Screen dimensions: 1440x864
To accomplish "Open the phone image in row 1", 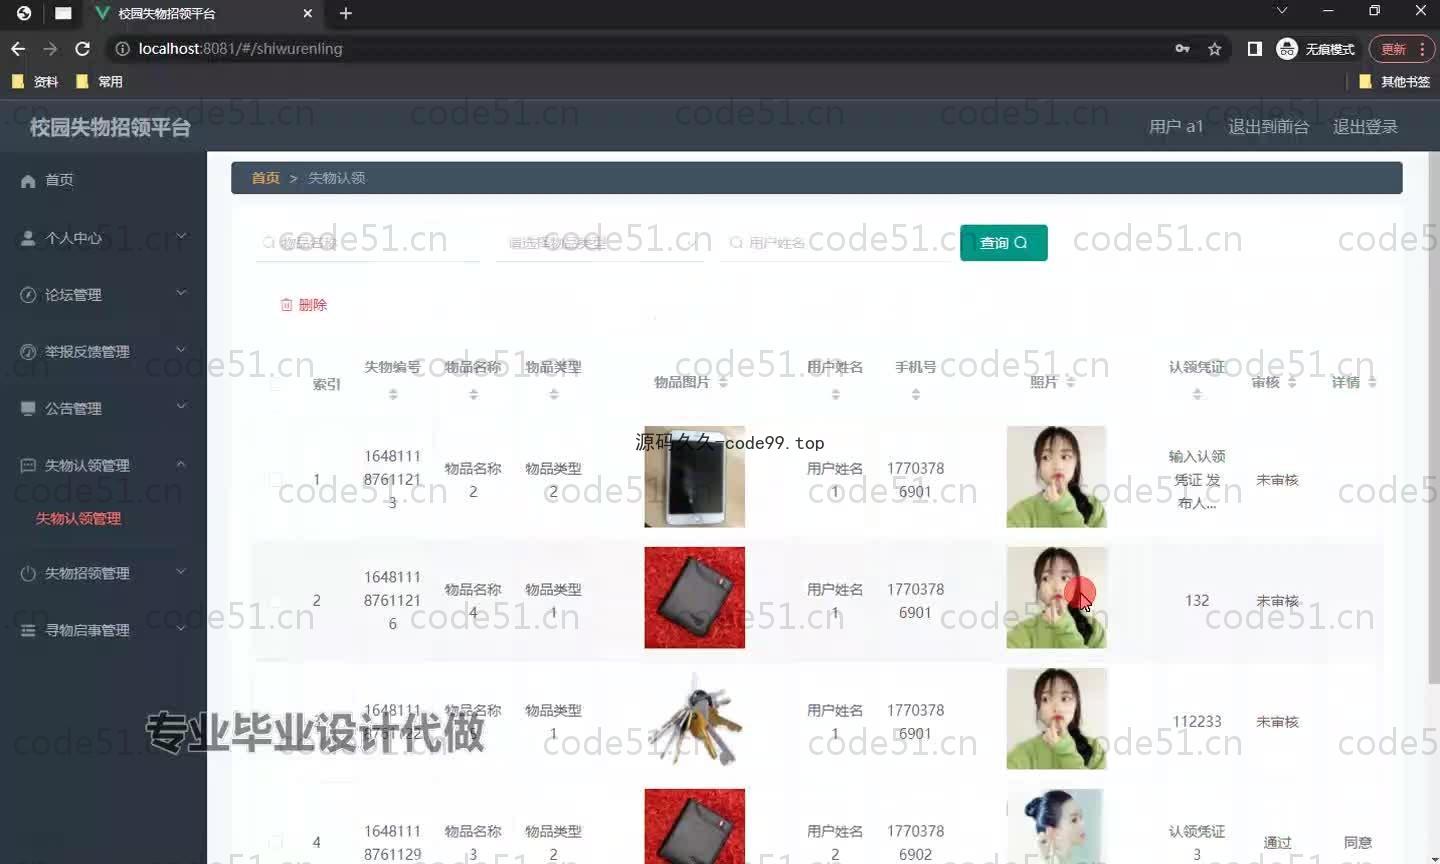I will click(694, 477).
